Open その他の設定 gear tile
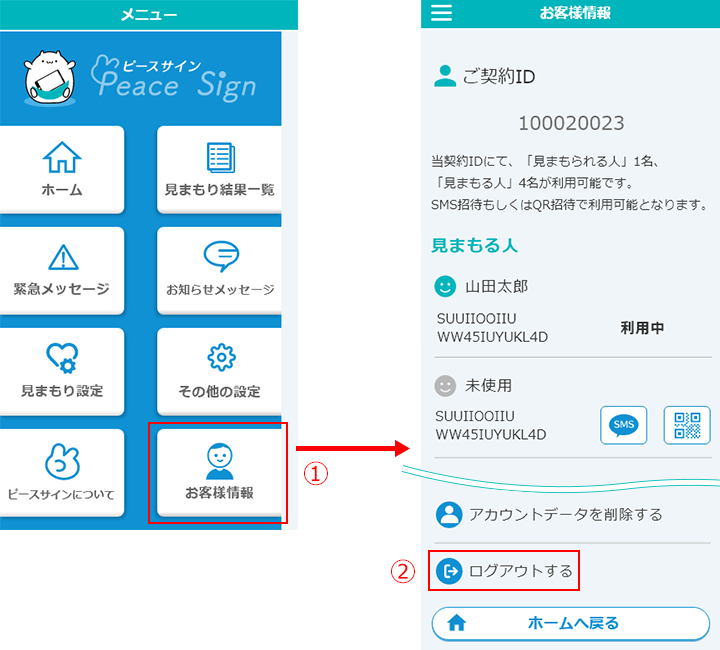The height and width of the screenshot is (650, 720). coord(219,370)
